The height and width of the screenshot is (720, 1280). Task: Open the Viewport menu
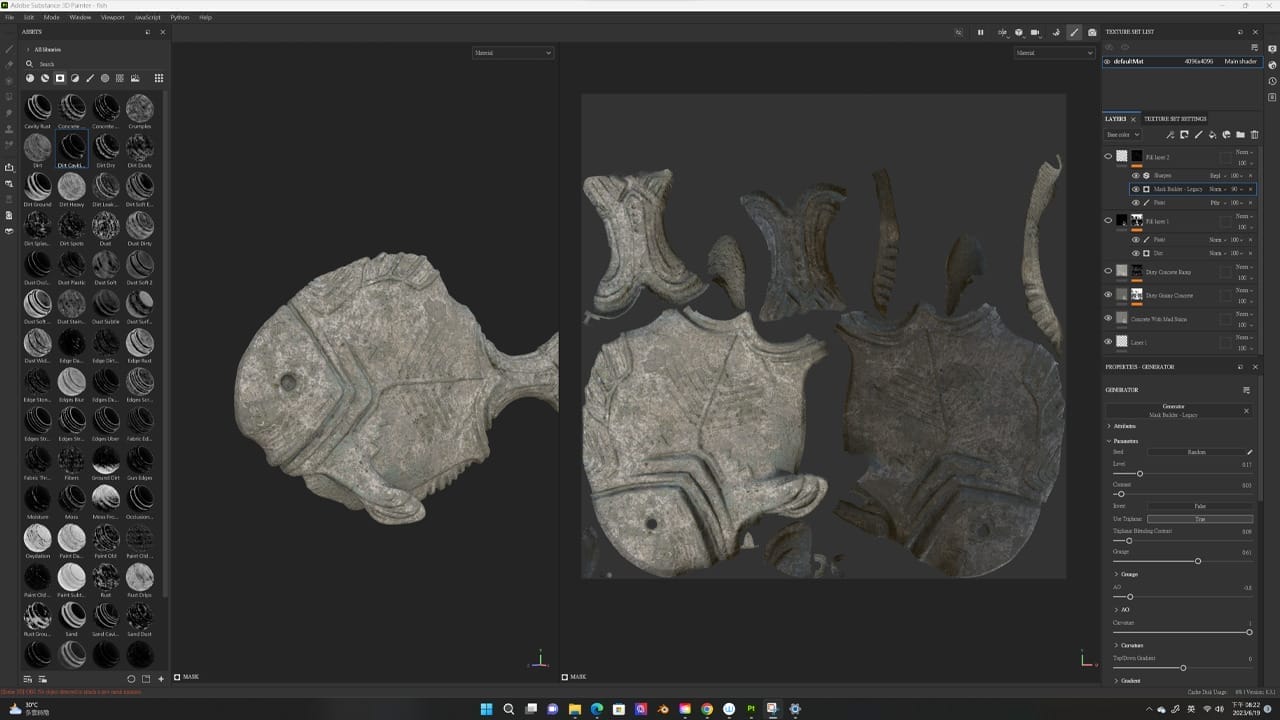tap(113, 17)
